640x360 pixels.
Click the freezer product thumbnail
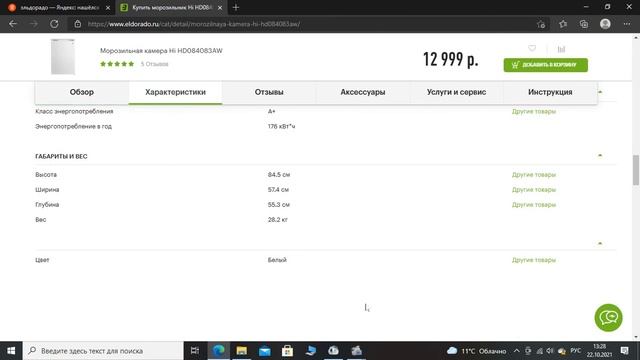click(x=63, y=57)
